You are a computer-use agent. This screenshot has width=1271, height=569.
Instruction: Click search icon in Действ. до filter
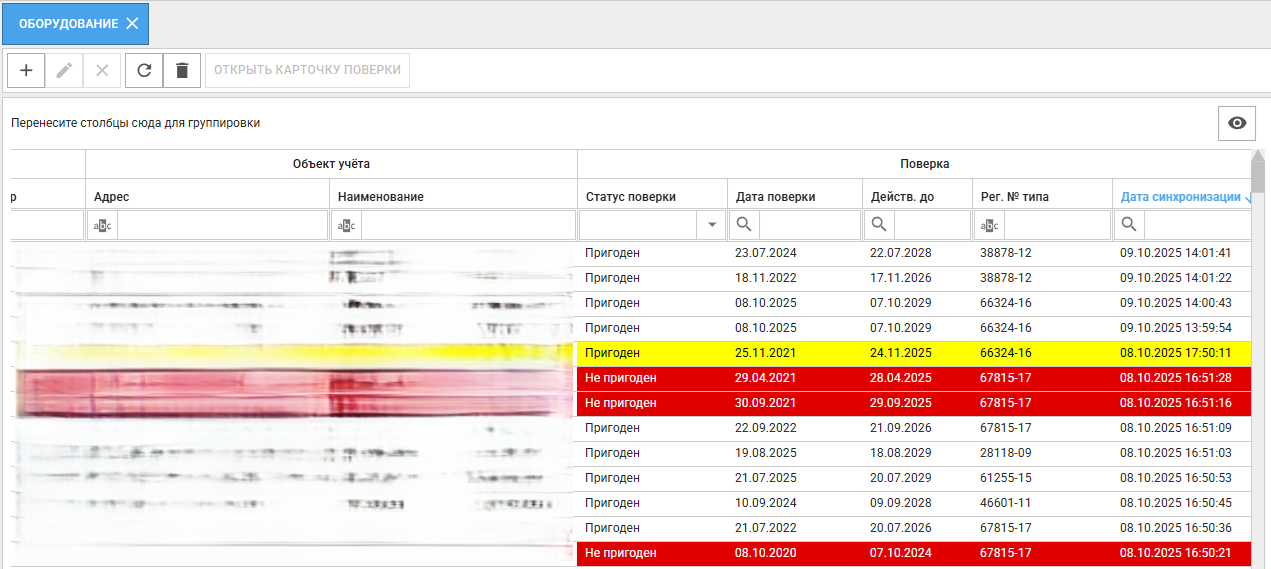(879, 225)
